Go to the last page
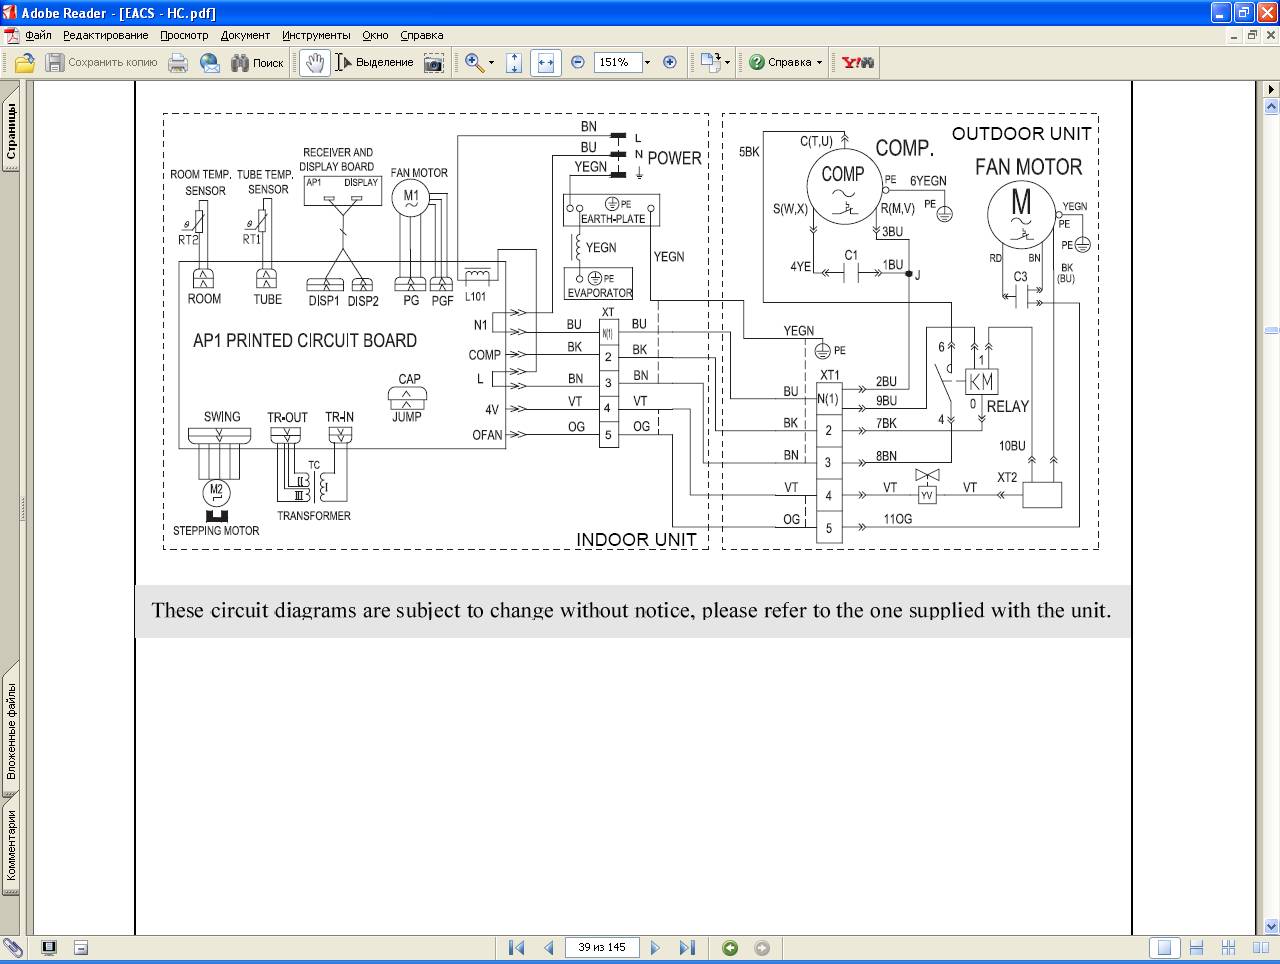1280x964 pixels. [688, 948]
